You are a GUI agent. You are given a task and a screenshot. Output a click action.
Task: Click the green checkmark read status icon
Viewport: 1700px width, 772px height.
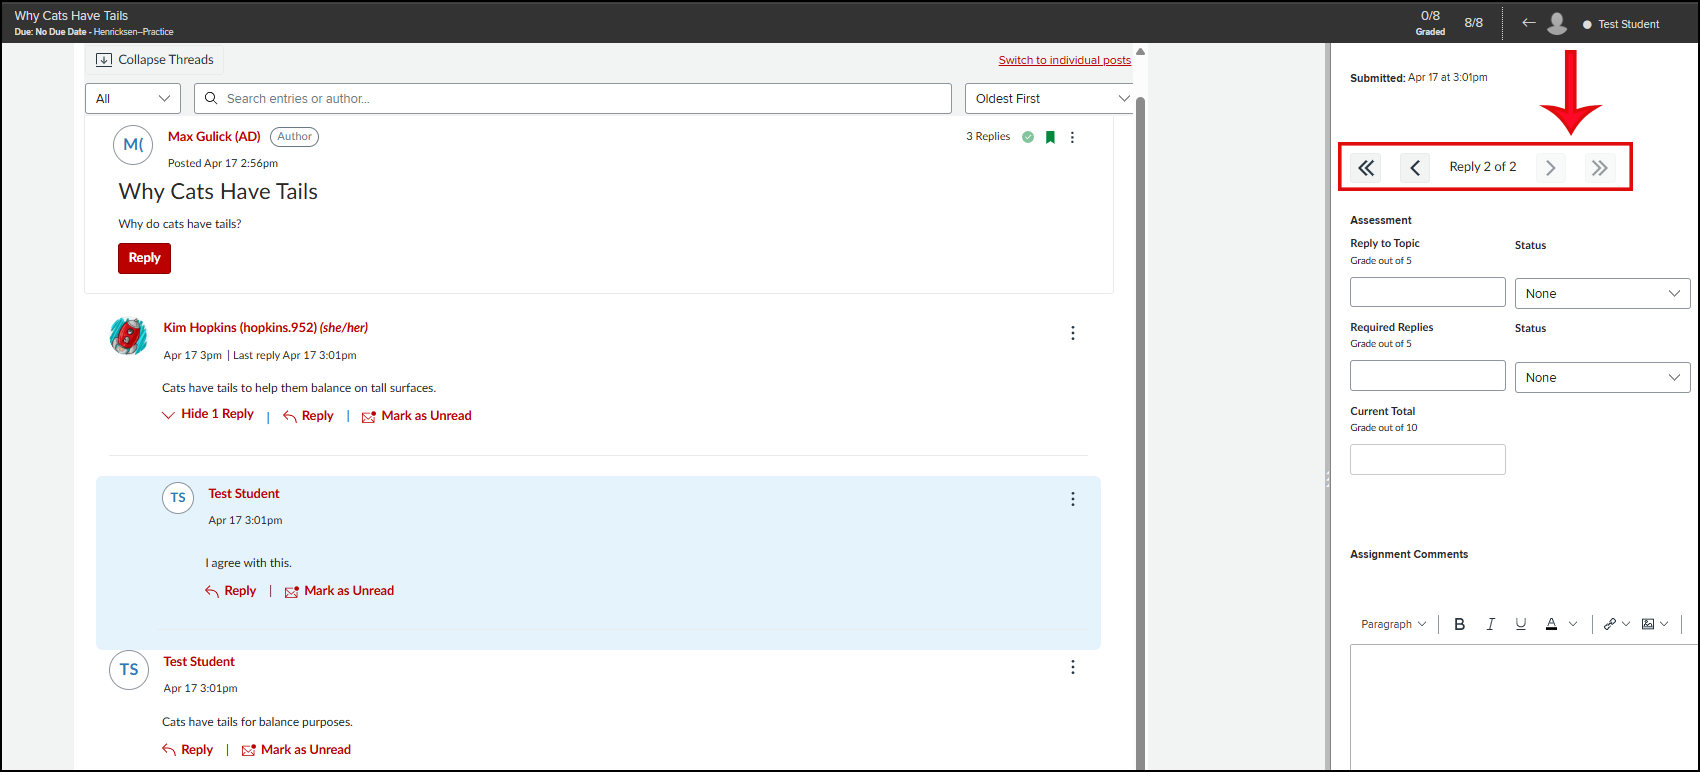tap(1028, 137)
